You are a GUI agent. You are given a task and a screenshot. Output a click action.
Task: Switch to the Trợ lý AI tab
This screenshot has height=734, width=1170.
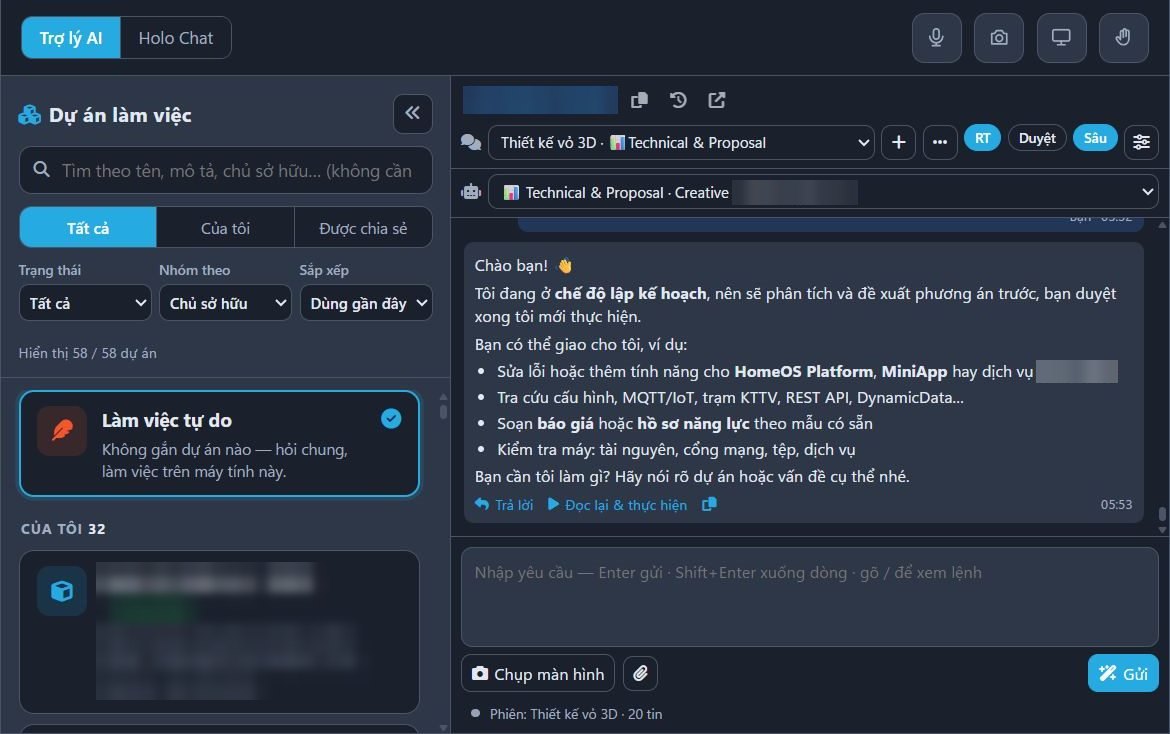click(71, 37)
